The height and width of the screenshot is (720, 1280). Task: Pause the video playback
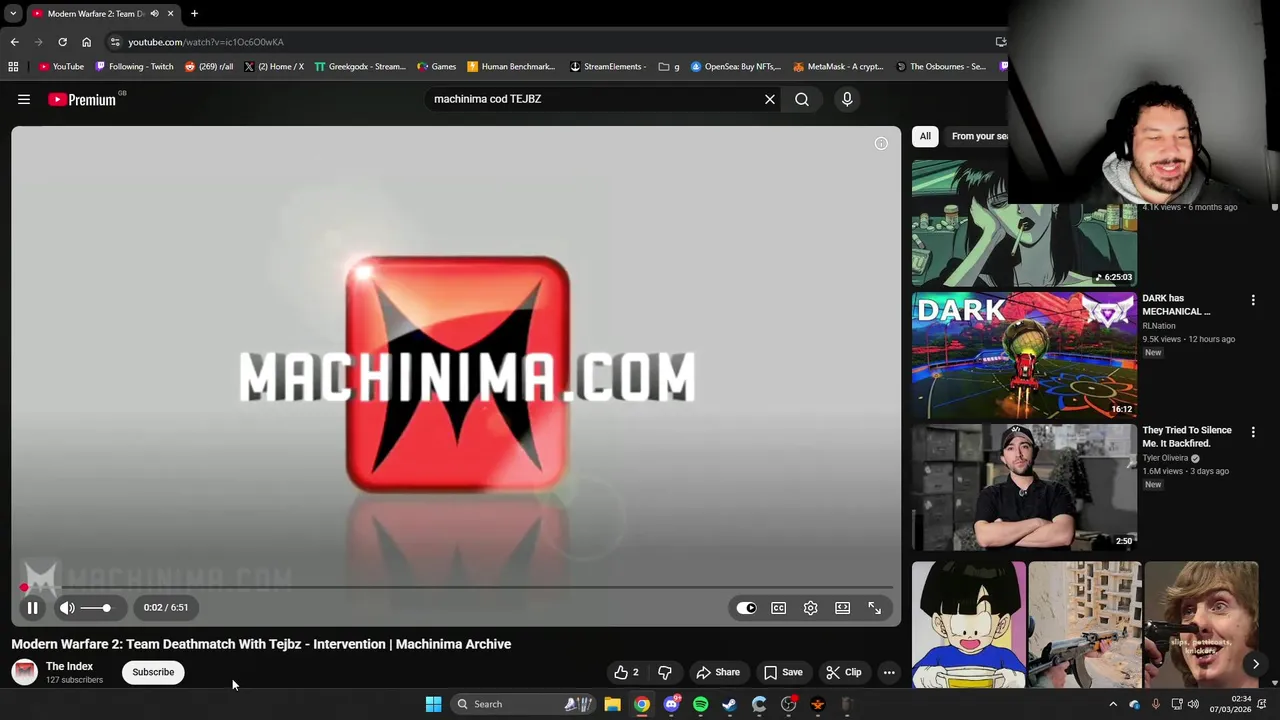[32, 607]
